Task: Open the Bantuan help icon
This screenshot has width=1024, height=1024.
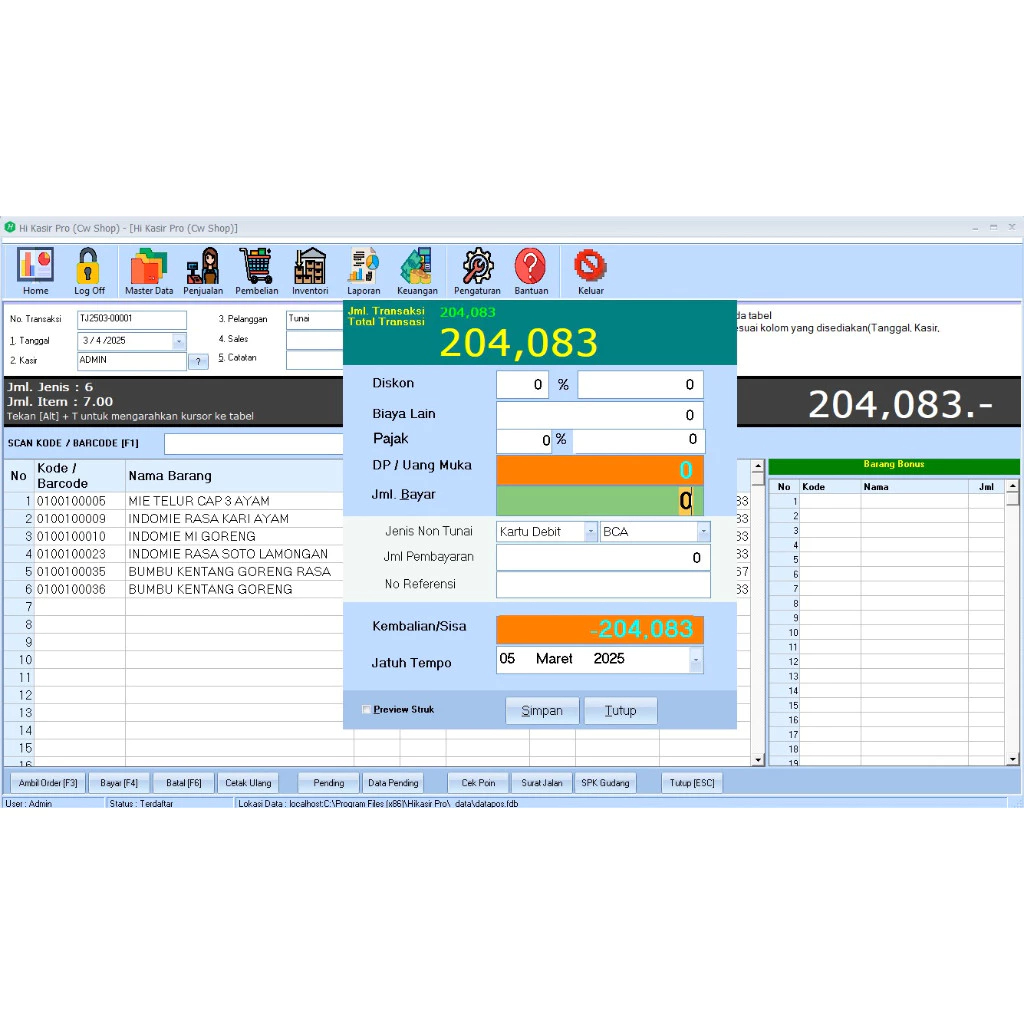Action: pyautogui.click(x=531, y=271)
